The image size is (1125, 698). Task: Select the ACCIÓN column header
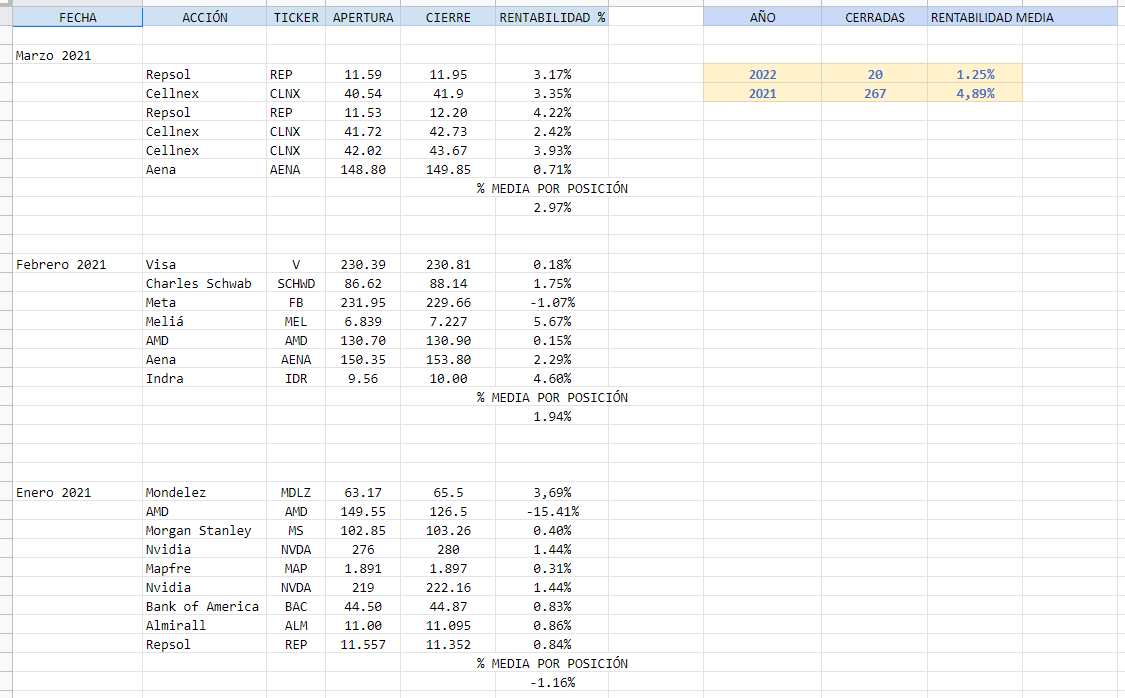[204, 17]
